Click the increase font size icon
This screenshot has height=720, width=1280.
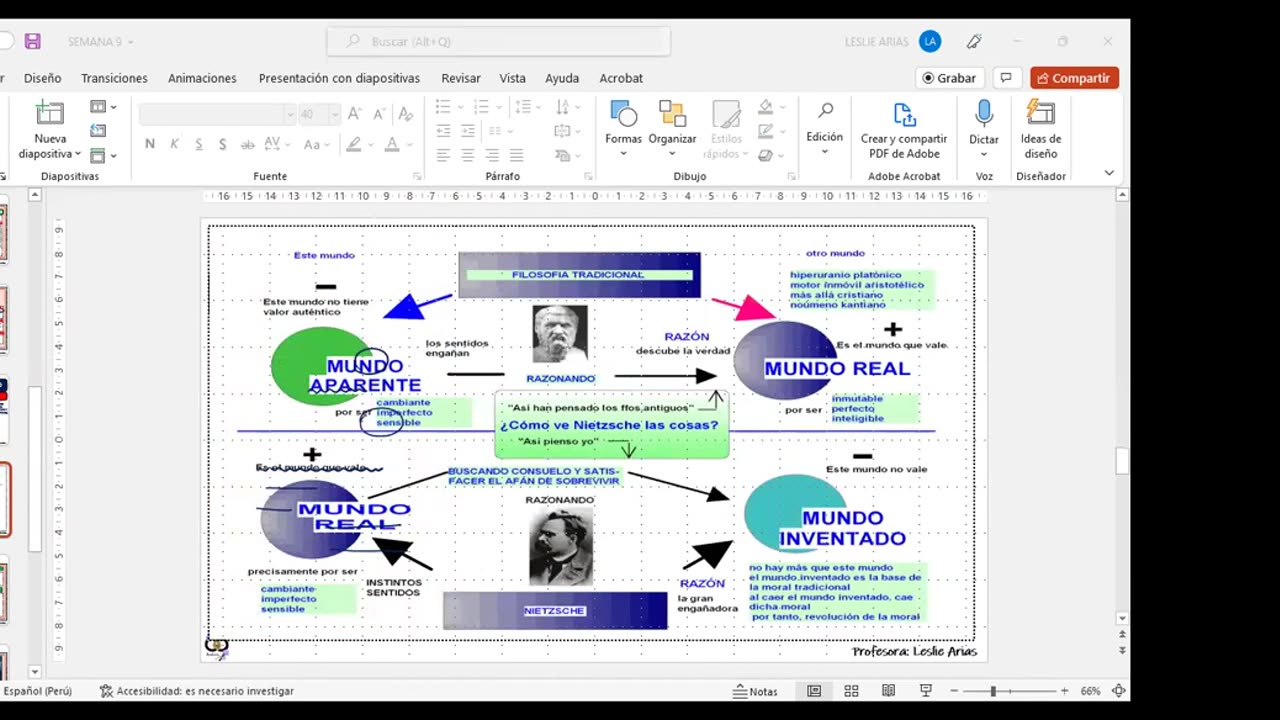point(354,114)
